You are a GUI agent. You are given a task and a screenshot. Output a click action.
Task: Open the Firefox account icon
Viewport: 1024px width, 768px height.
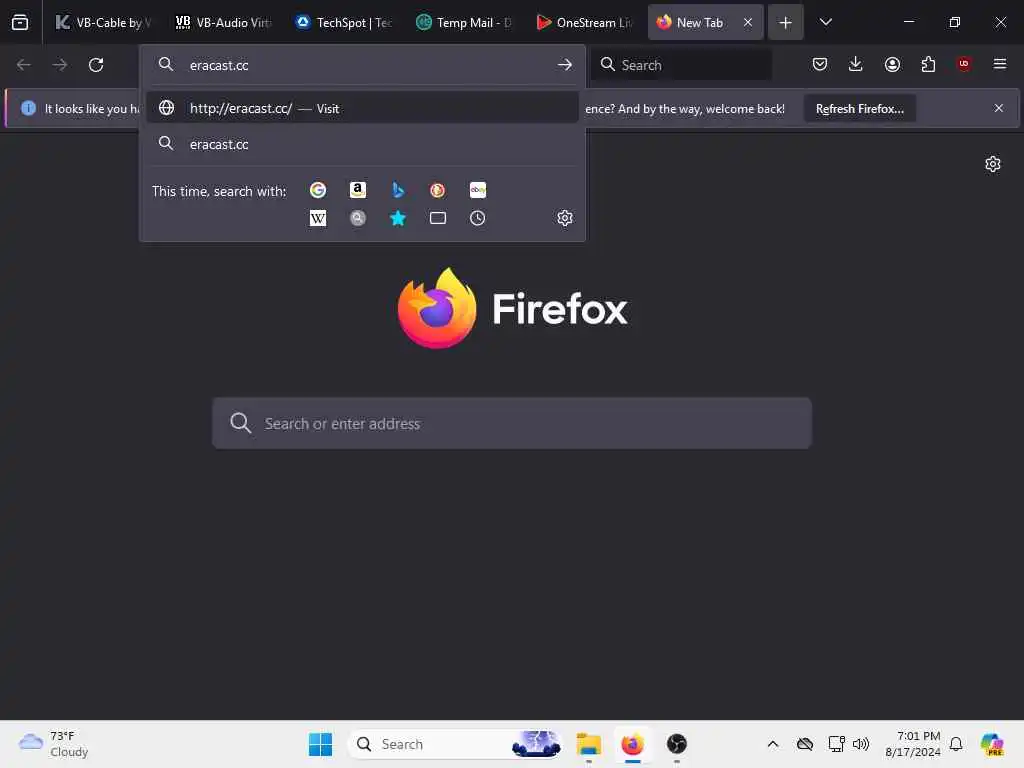click(892, 64)
